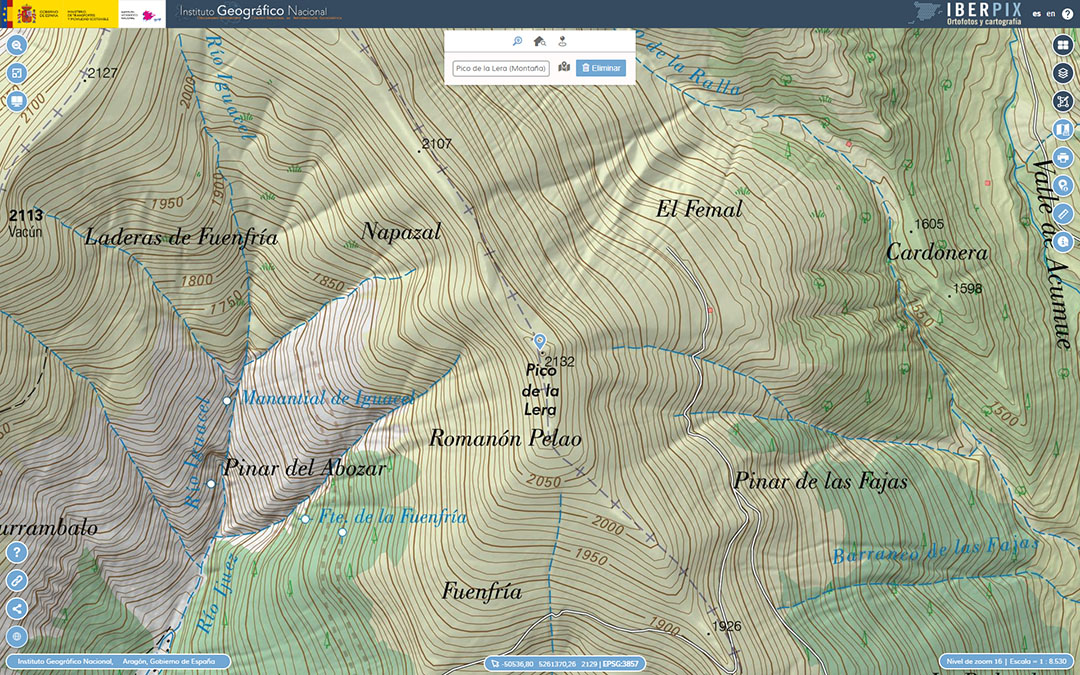Open help via top-right question mark

[x=1066, y=13]
